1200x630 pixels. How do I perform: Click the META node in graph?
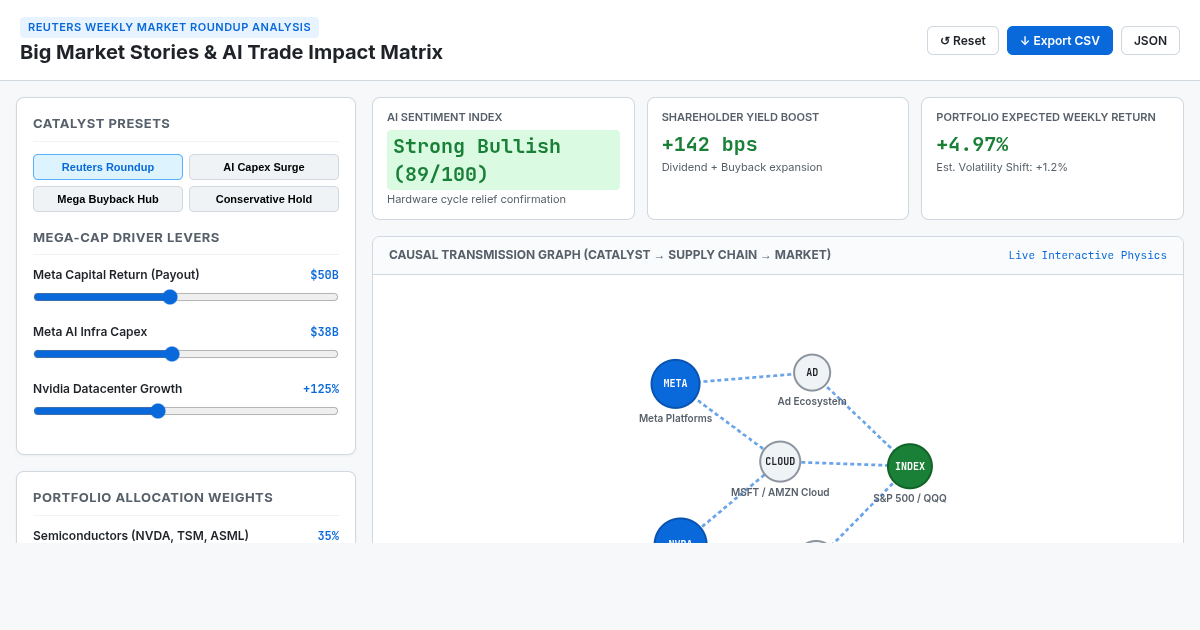pos(675,384)
